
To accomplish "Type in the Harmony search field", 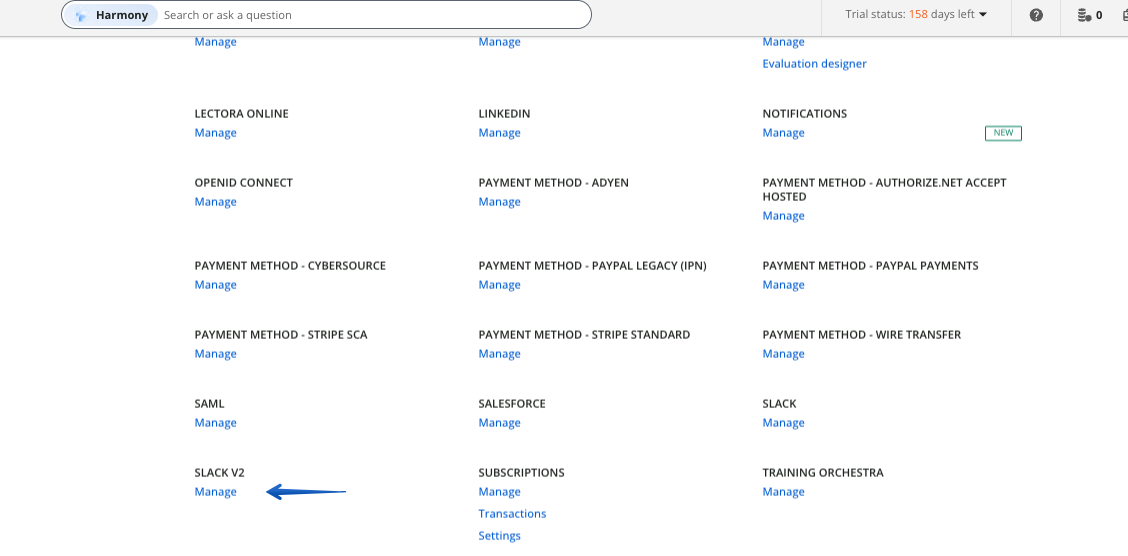I will pos(370,15).
